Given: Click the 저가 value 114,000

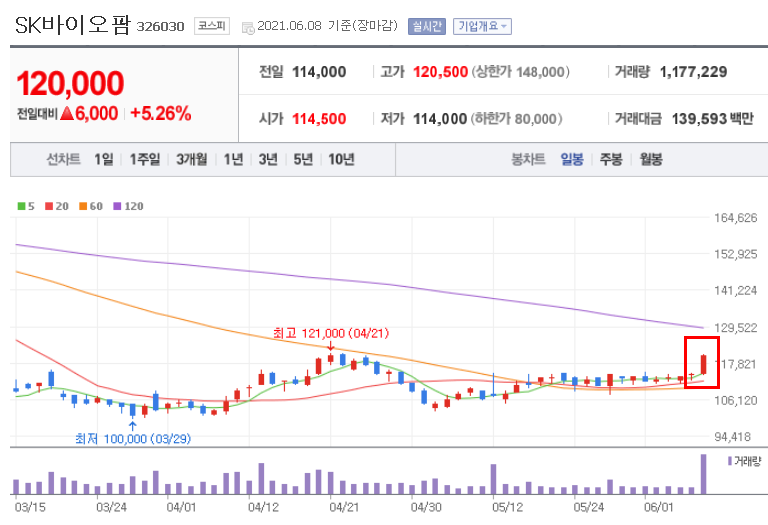Looking at the screenshot, I should point(440,119).
